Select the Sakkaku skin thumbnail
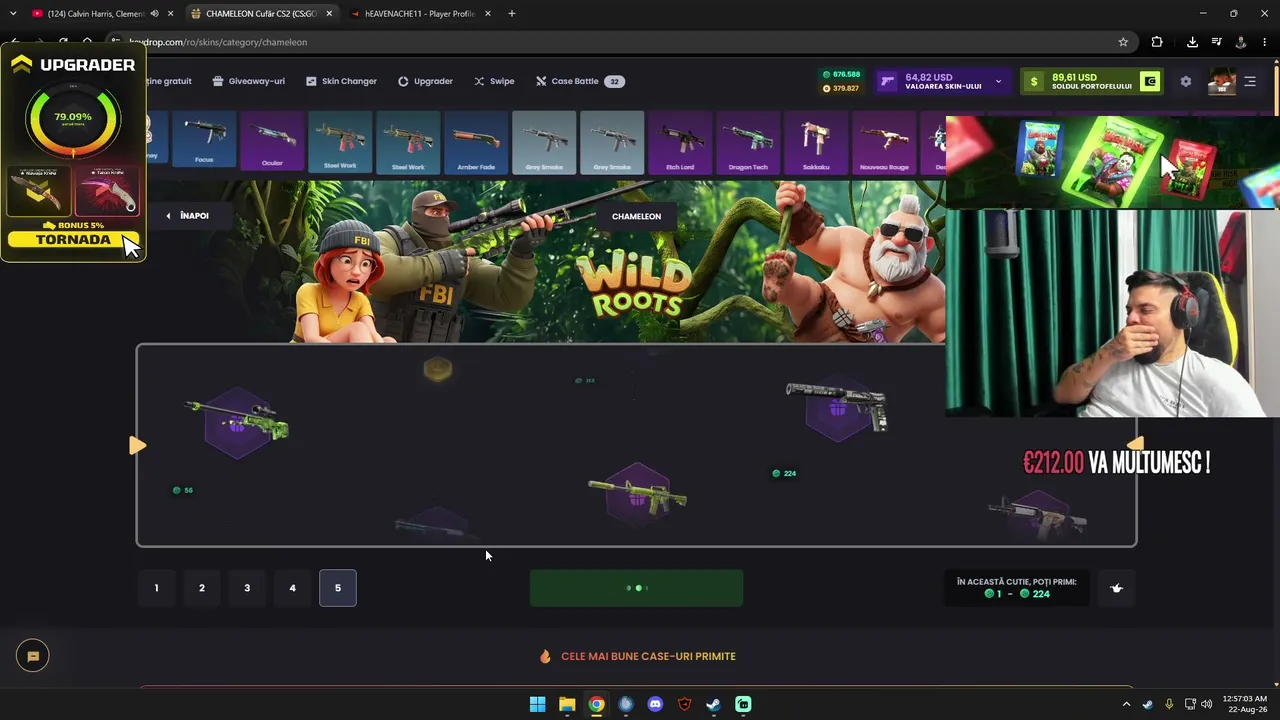The width and height of the screenshot is (1280, 720). pos(816,142)
